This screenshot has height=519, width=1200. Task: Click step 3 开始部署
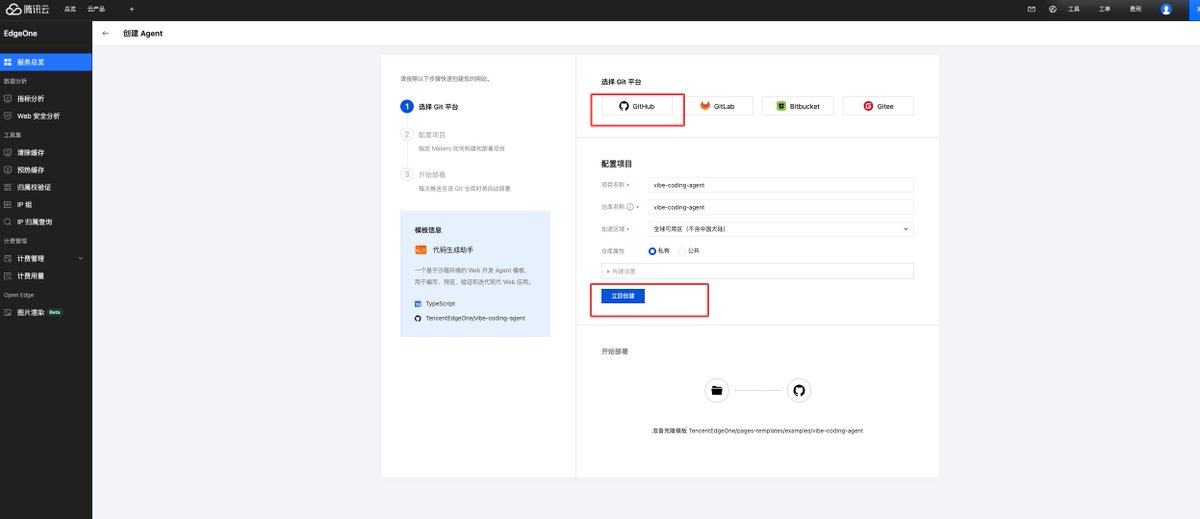click(424, 174)
